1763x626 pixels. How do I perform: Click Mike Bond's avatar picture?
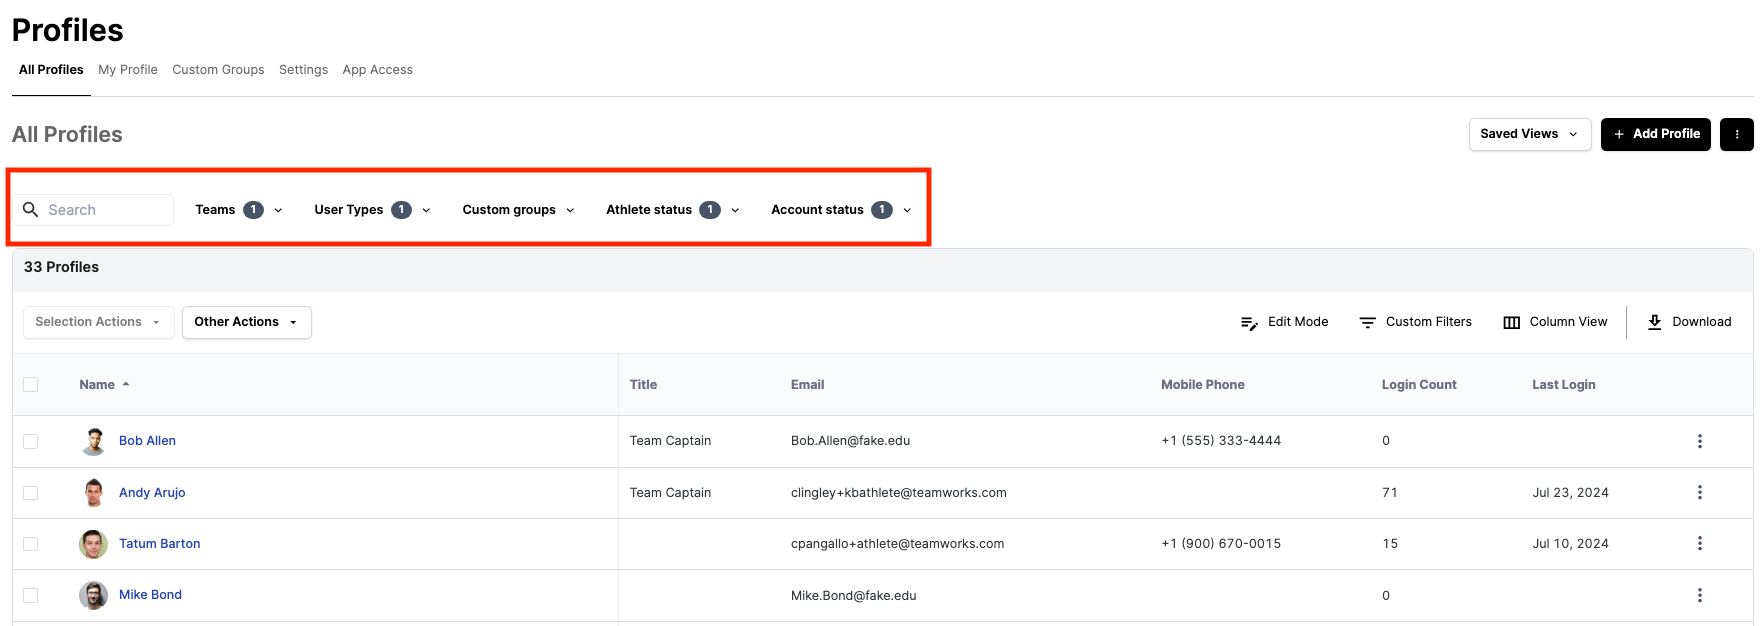(94, 595)
